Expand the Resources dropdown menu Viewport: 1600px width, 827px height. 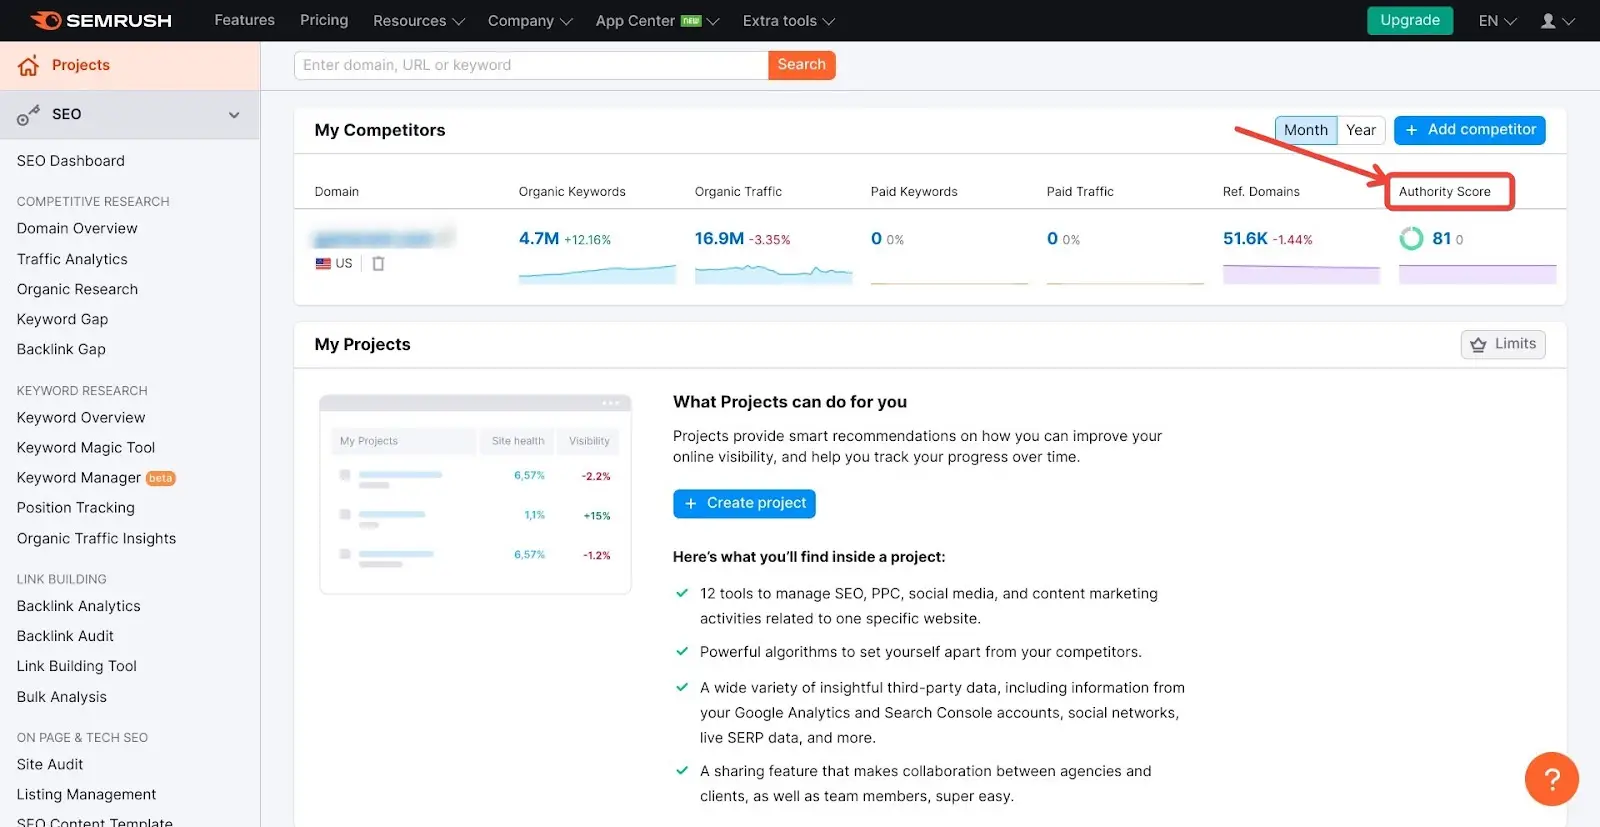point(419,21)
